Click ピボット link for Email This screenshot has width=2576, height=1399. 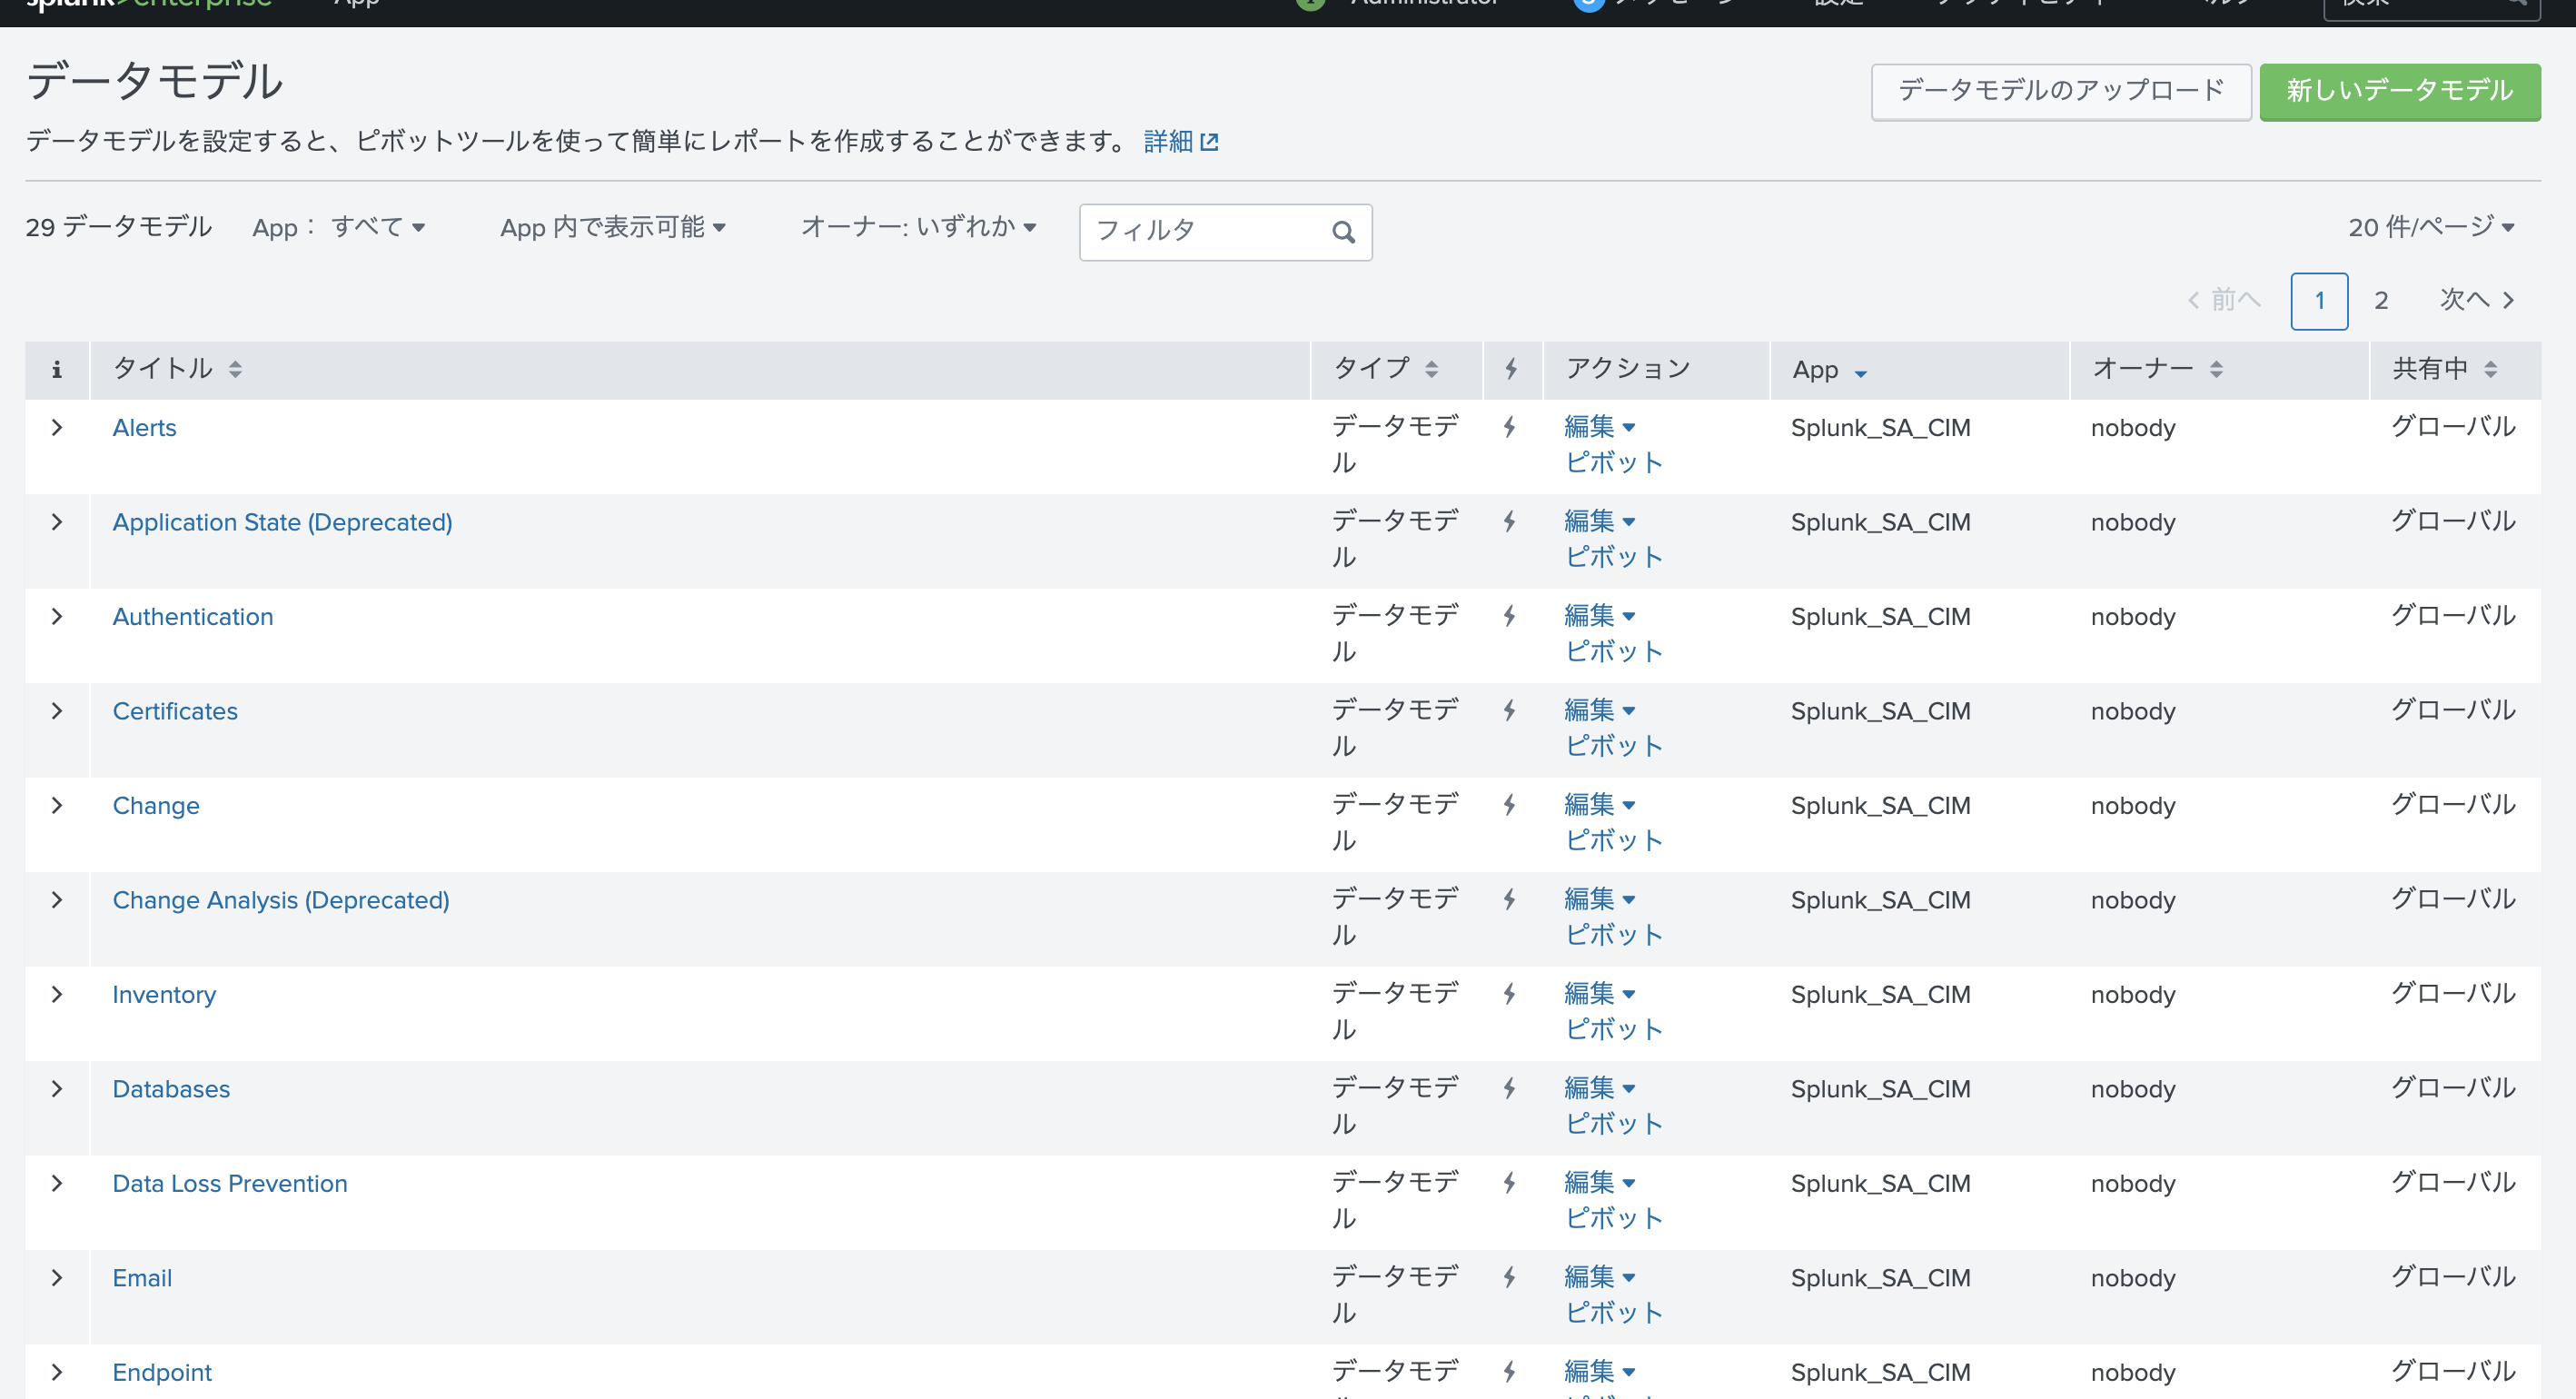click(1614, 1313)
